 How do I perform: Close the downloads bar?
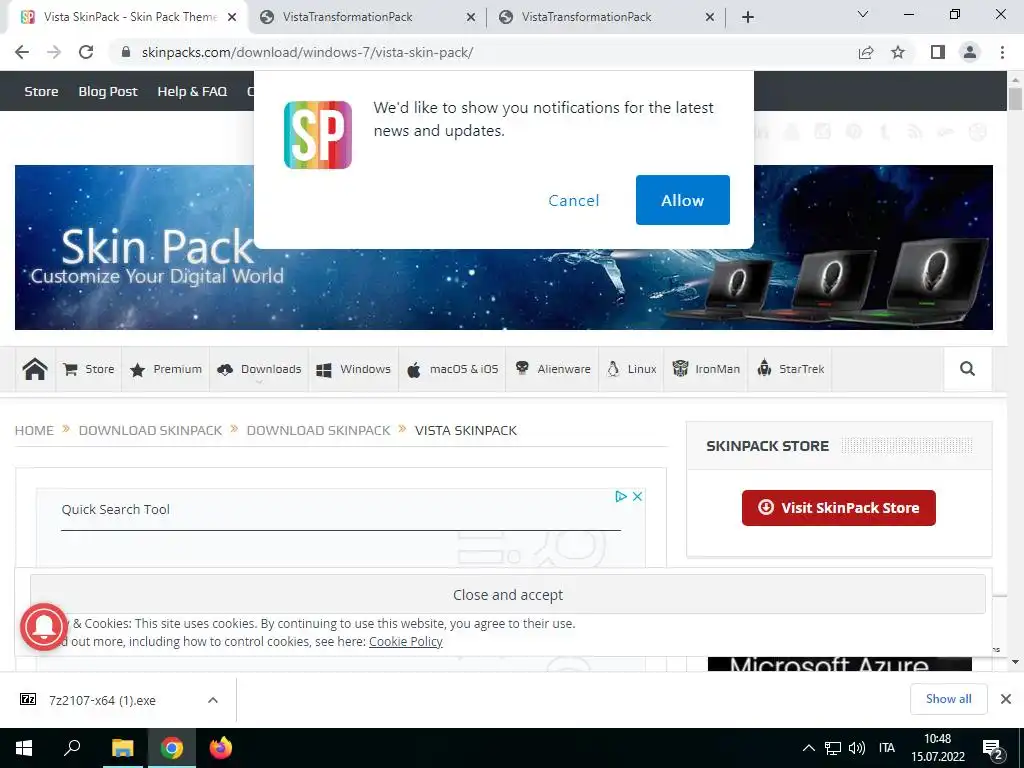click(1006, 699)
